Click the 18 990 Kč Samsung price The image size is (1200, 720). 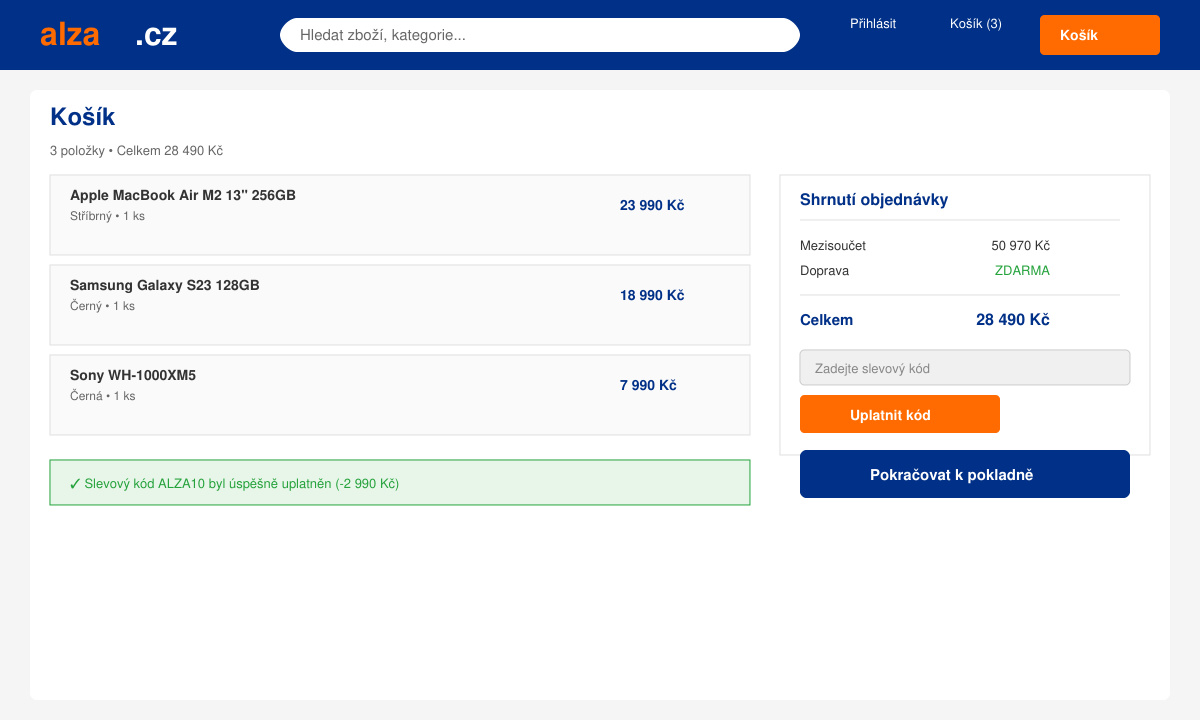coord(652,295)
